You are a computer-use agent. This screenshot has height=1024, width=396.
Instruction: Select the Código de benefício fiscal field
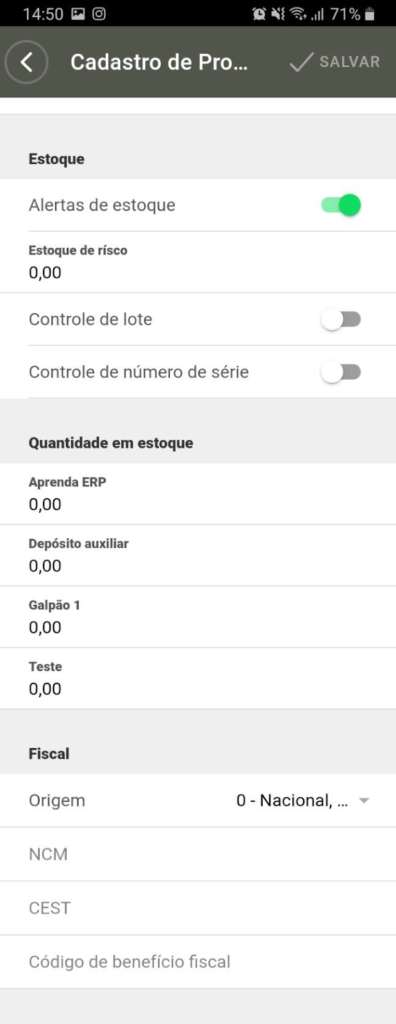(x=198, y=962)
